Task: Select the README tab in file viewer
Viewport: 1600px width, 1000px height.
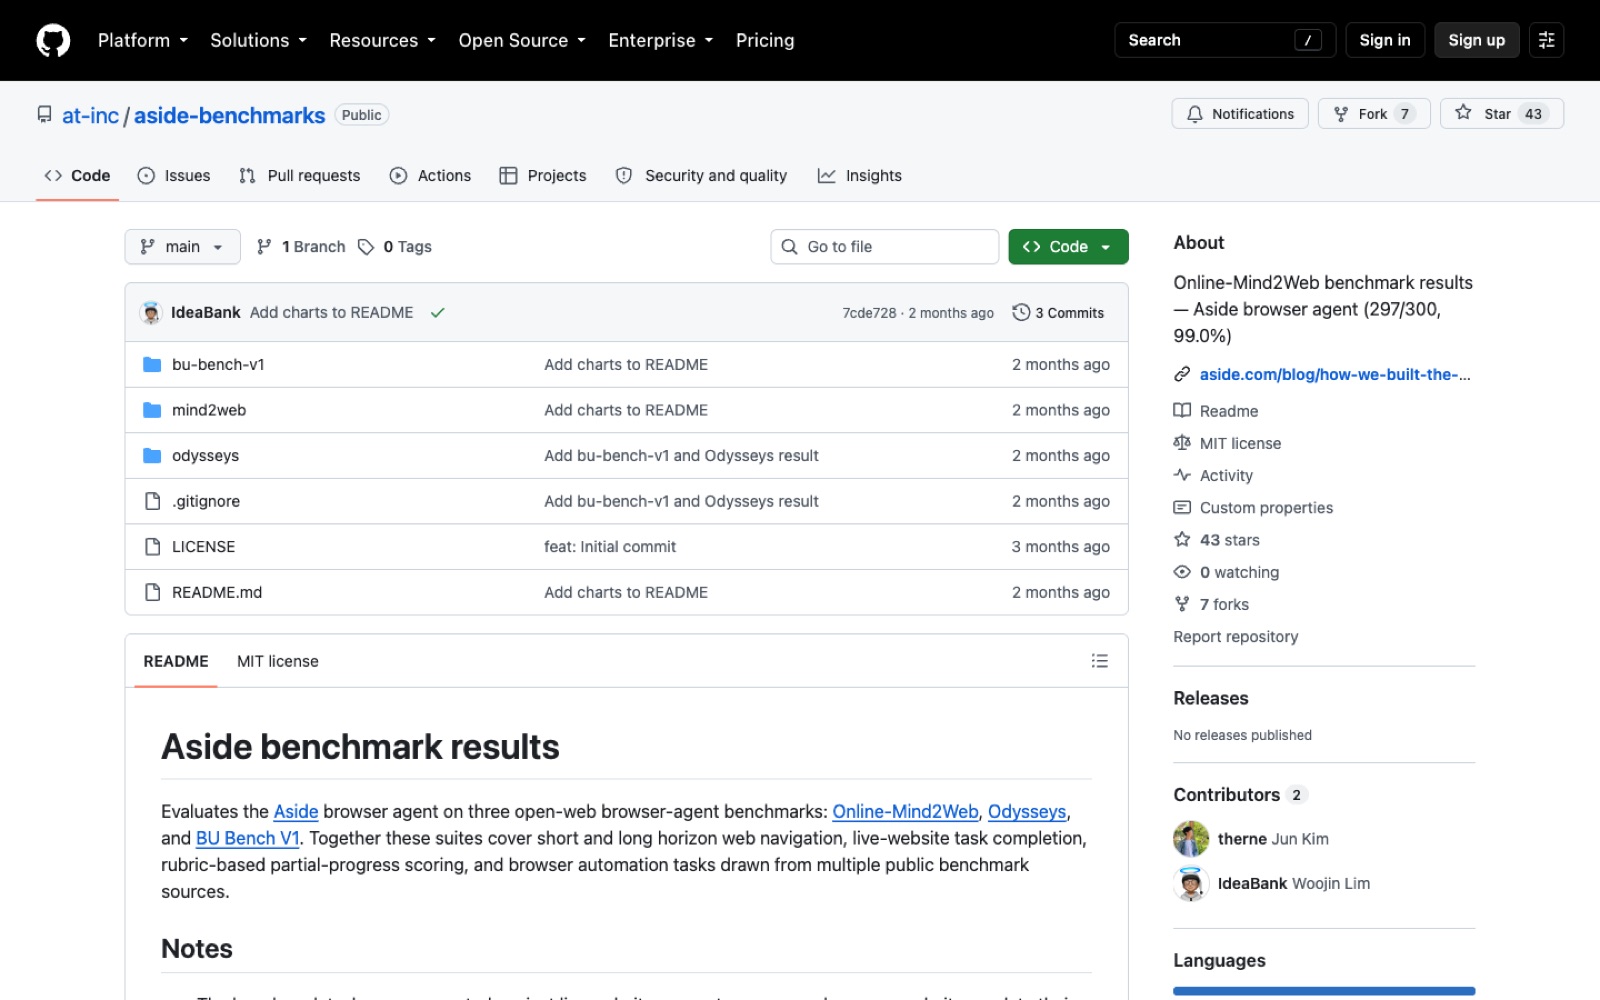Action: pyautogui.click(x=176, y=662)
